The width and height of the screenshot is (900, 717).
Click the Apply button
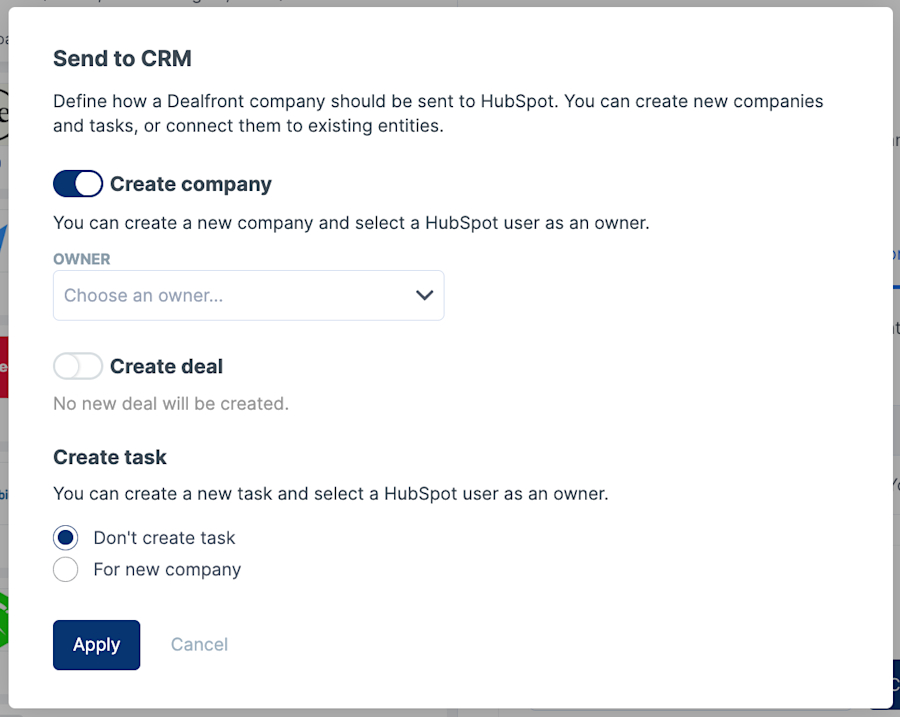coord(96,644)
